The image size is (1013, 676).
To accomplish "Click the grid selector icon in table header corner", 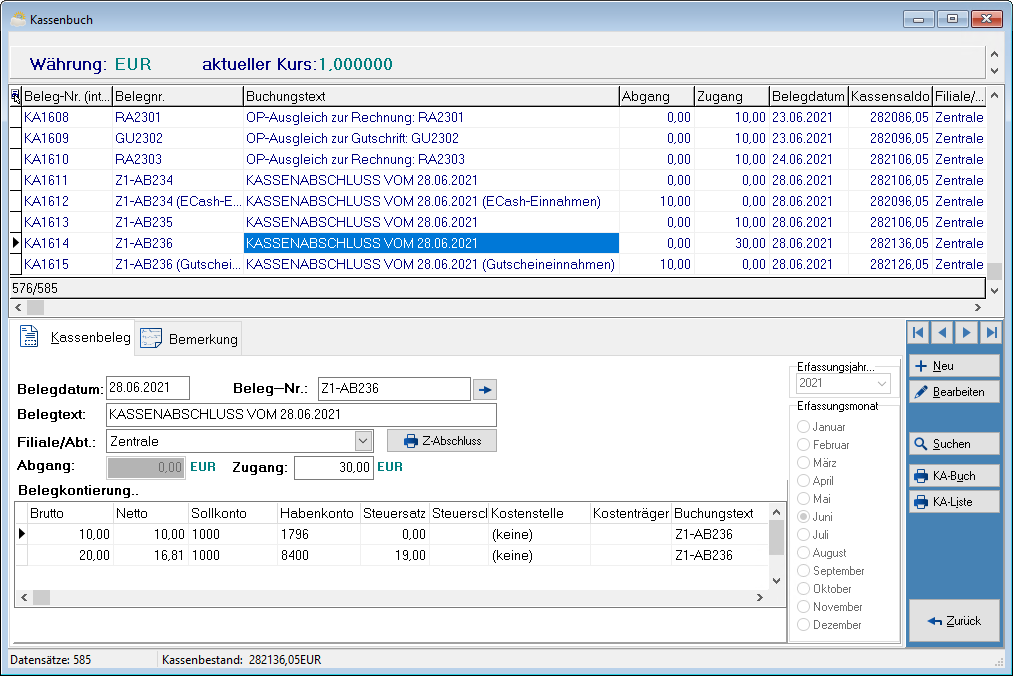I will point(16,97).
